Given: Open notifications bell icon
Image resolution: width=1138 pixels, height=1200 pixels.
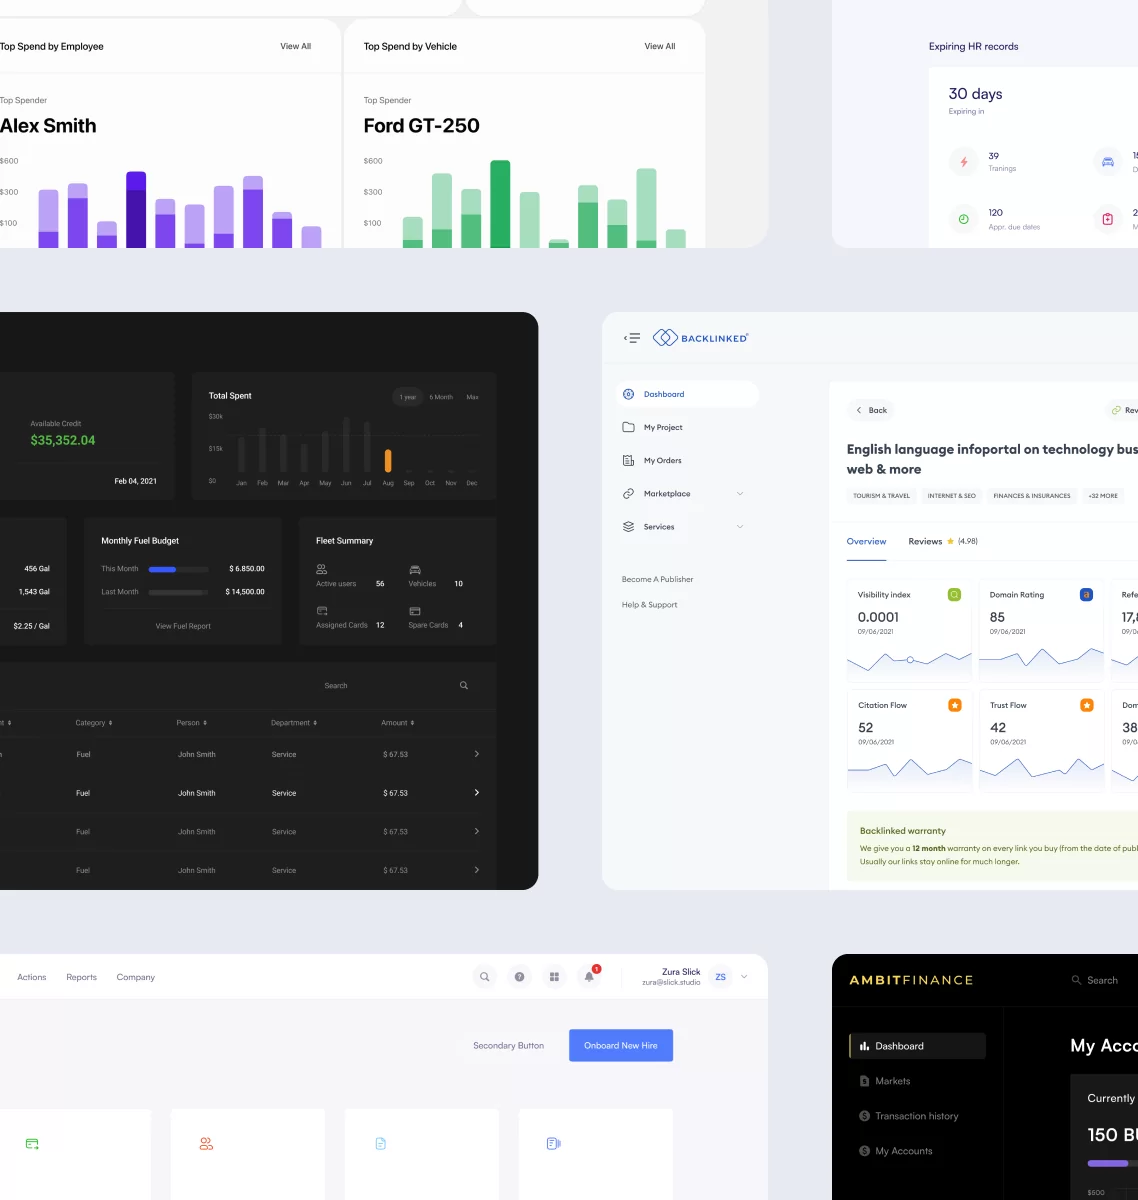Looking at the screenshot, I should coord(589,977).
